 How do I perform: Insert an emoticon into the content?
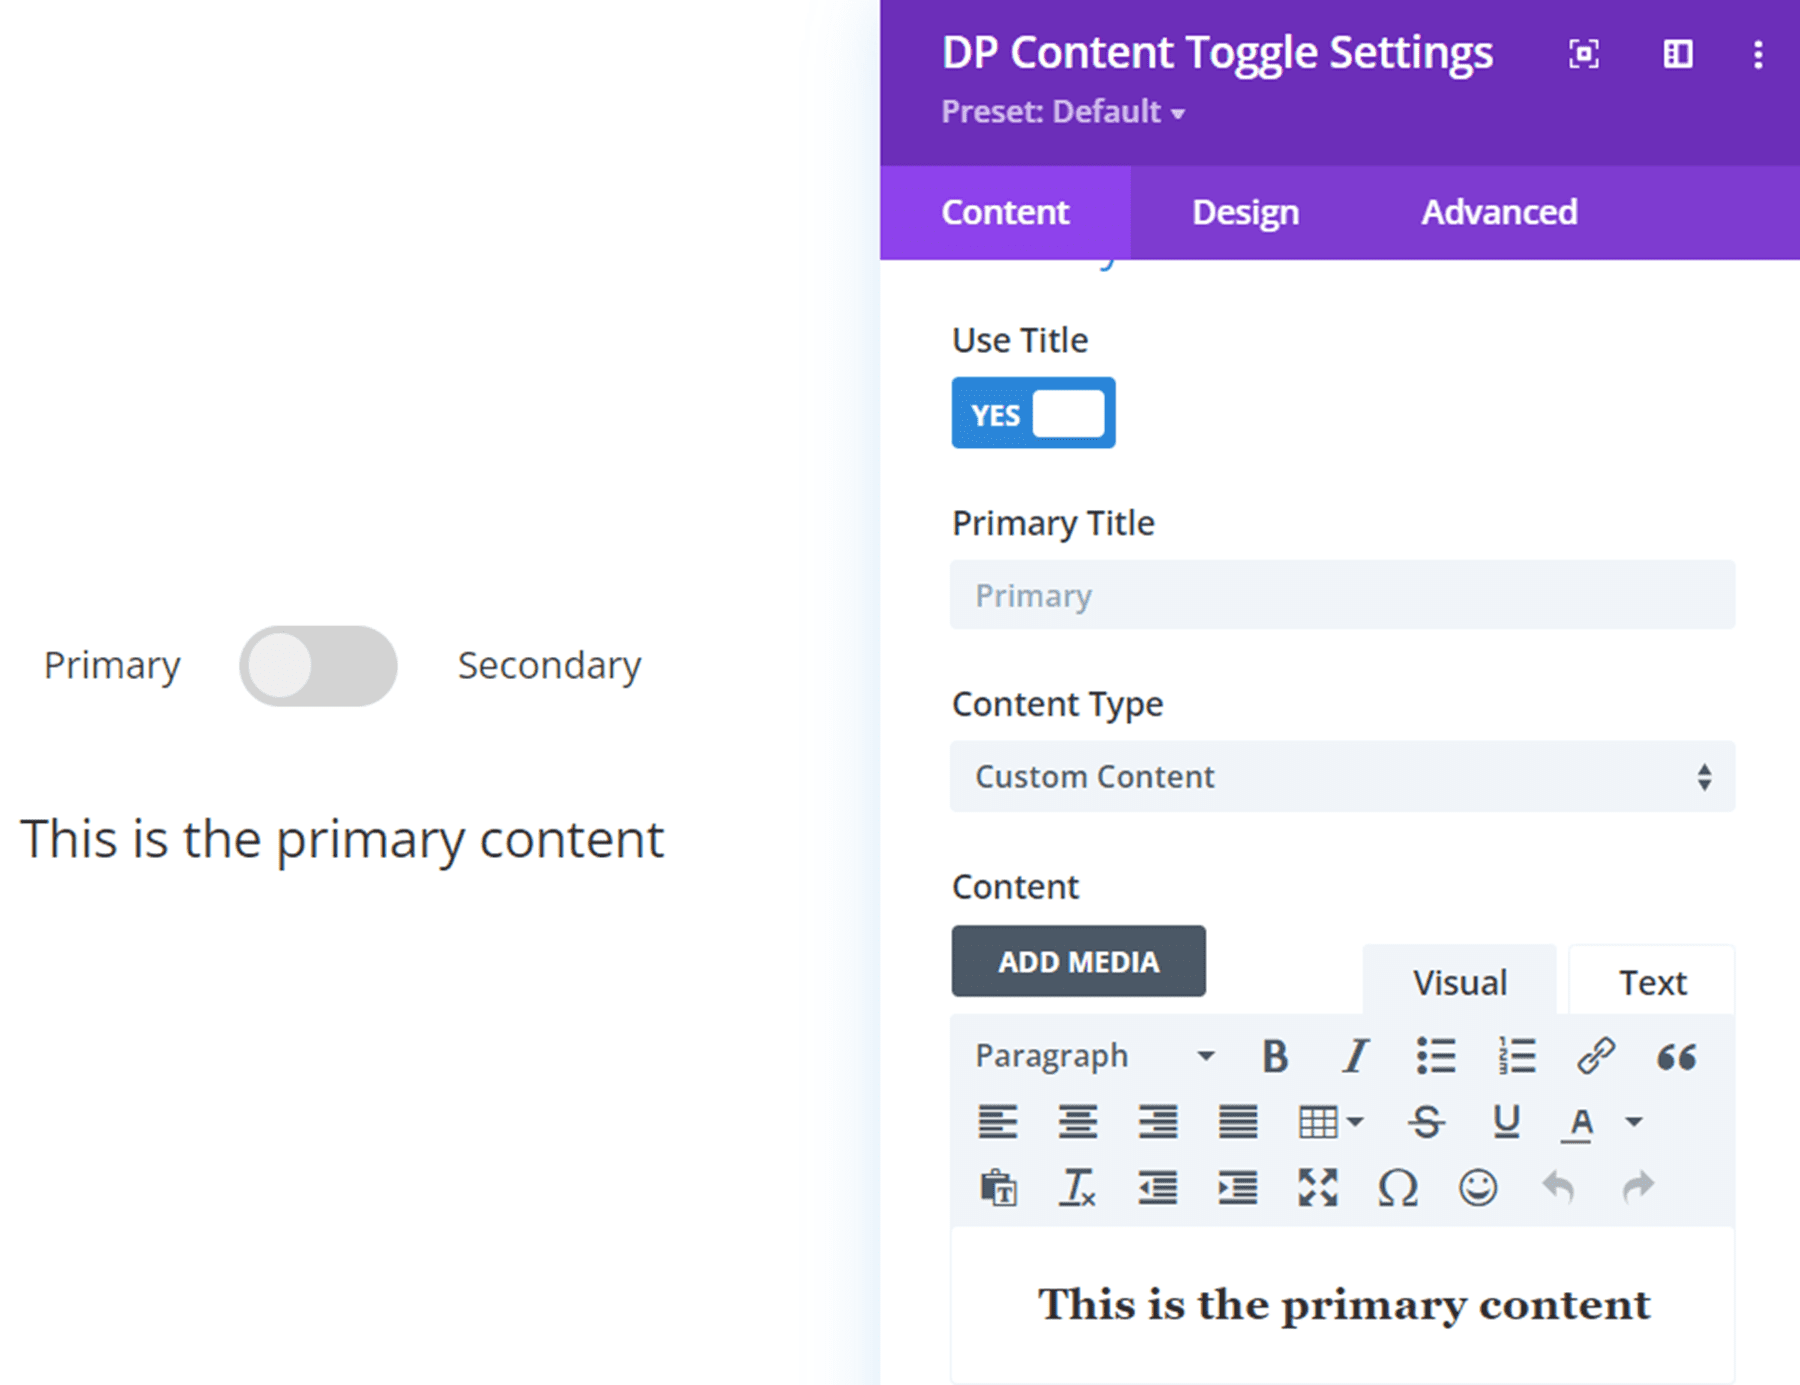click(1477, 1188)
